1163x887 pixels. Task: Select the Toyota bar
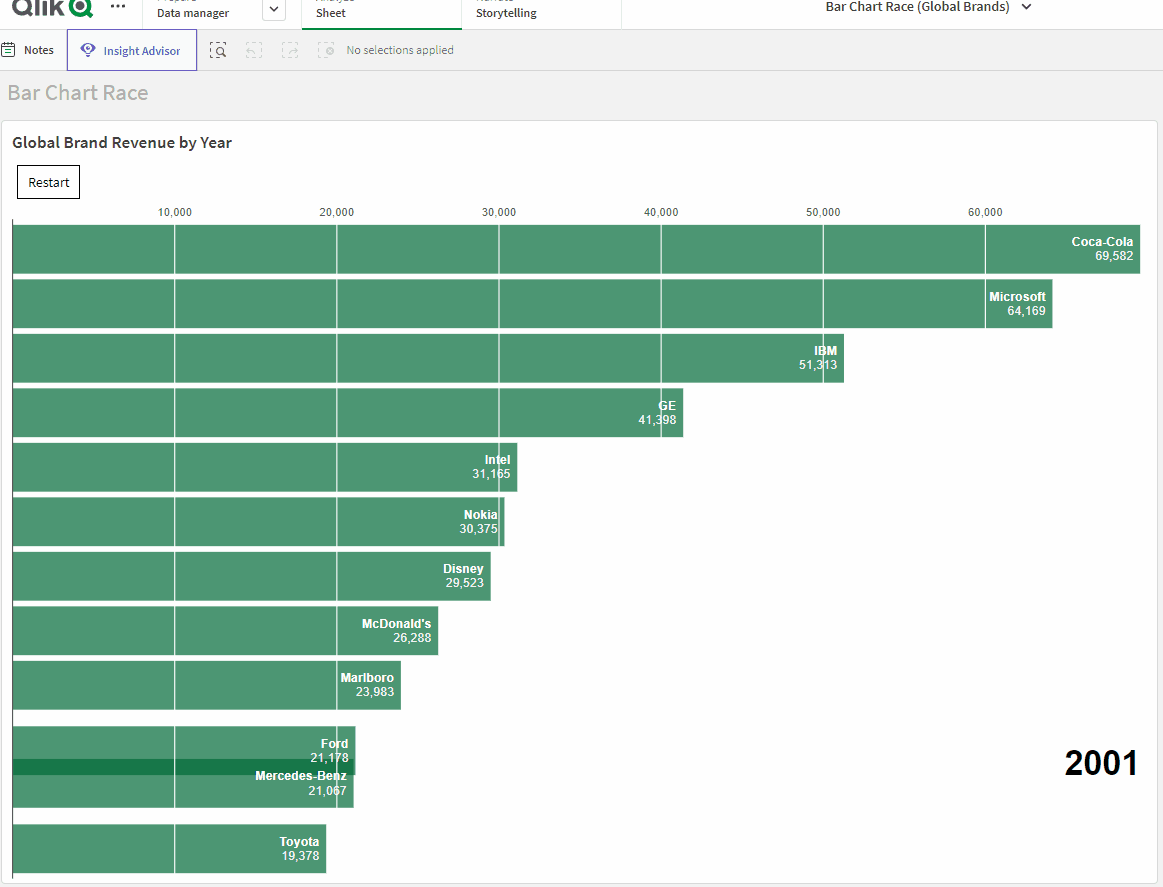(x=170, y=848)
